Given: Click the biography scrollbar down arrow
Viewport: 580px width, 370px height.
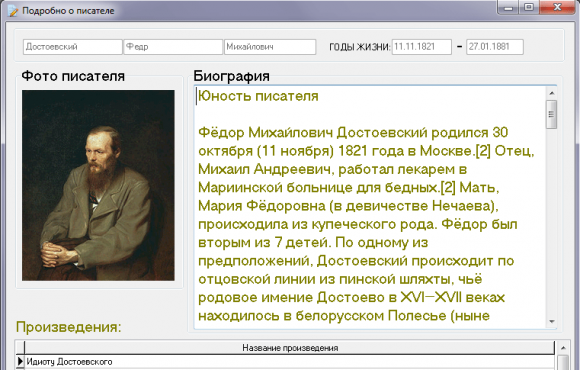Looking at the screenshot, I should [552, 322].
